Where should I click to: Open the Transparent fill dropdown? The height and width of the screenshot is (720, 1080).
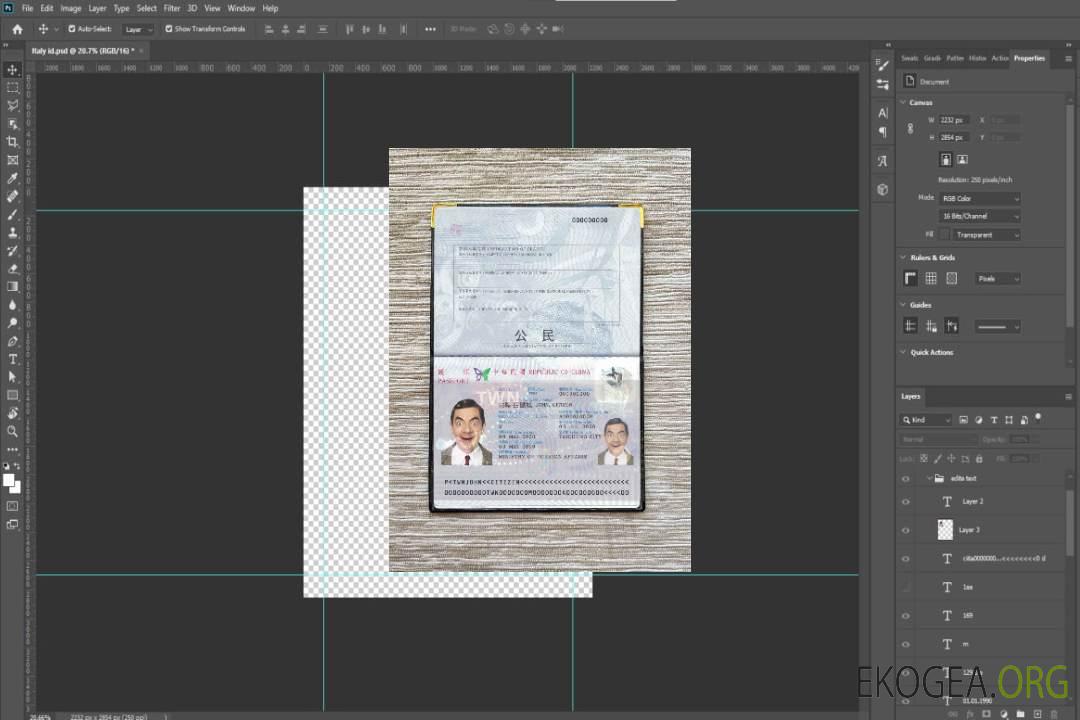986,235
